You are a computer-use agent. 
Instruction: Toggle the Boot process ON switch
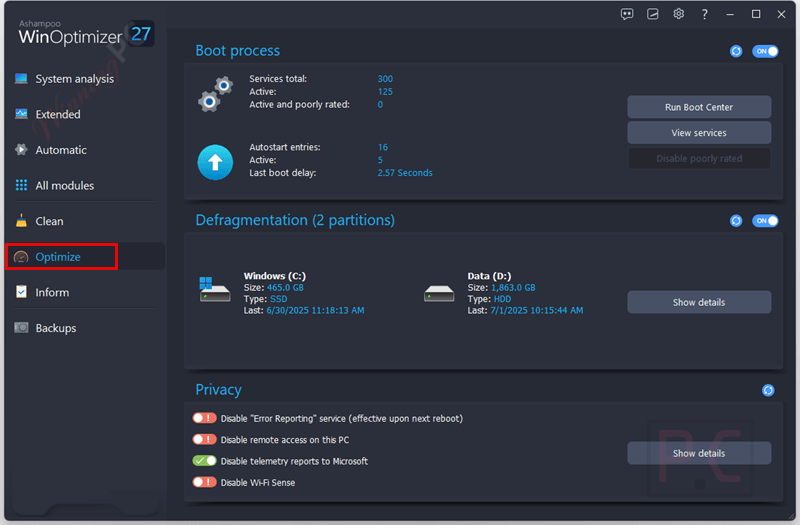(x=765, y=51)
